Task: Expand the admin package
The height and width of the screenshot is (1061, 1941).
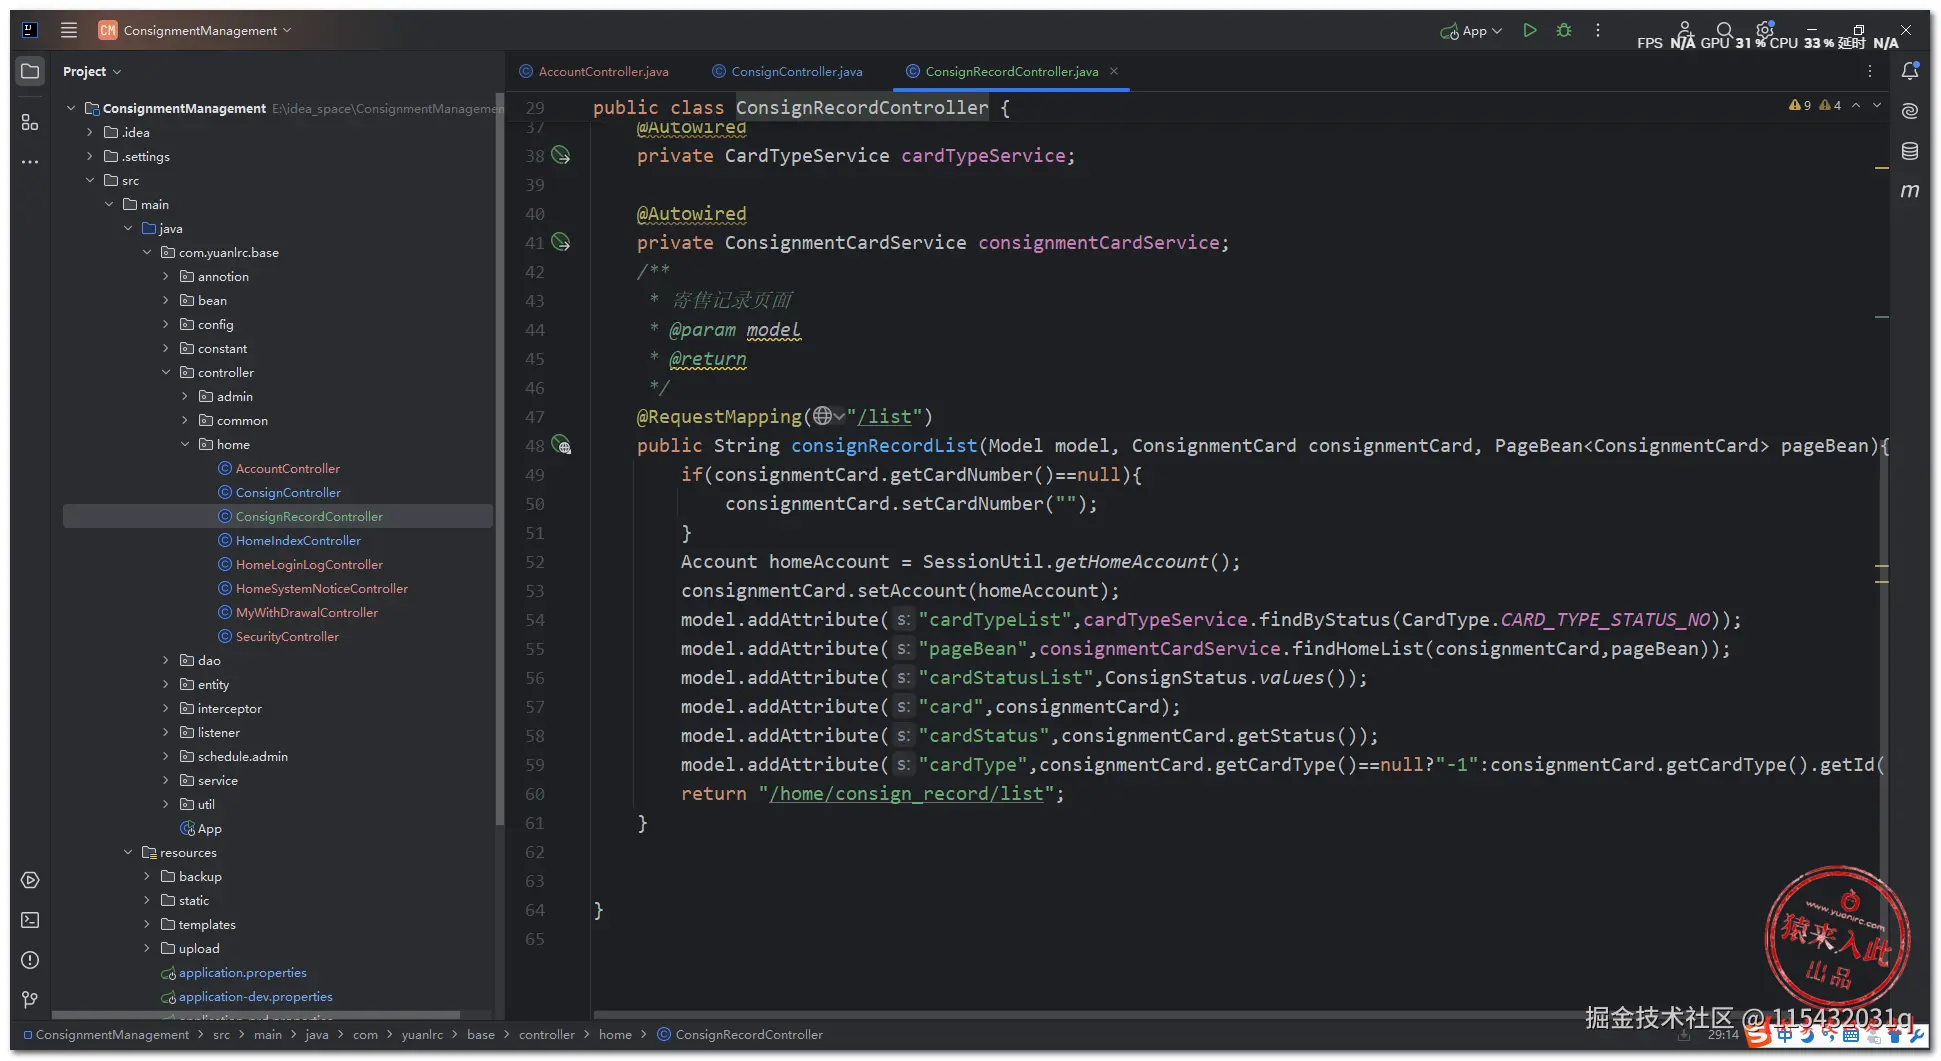Action: (x=185, y=396)
